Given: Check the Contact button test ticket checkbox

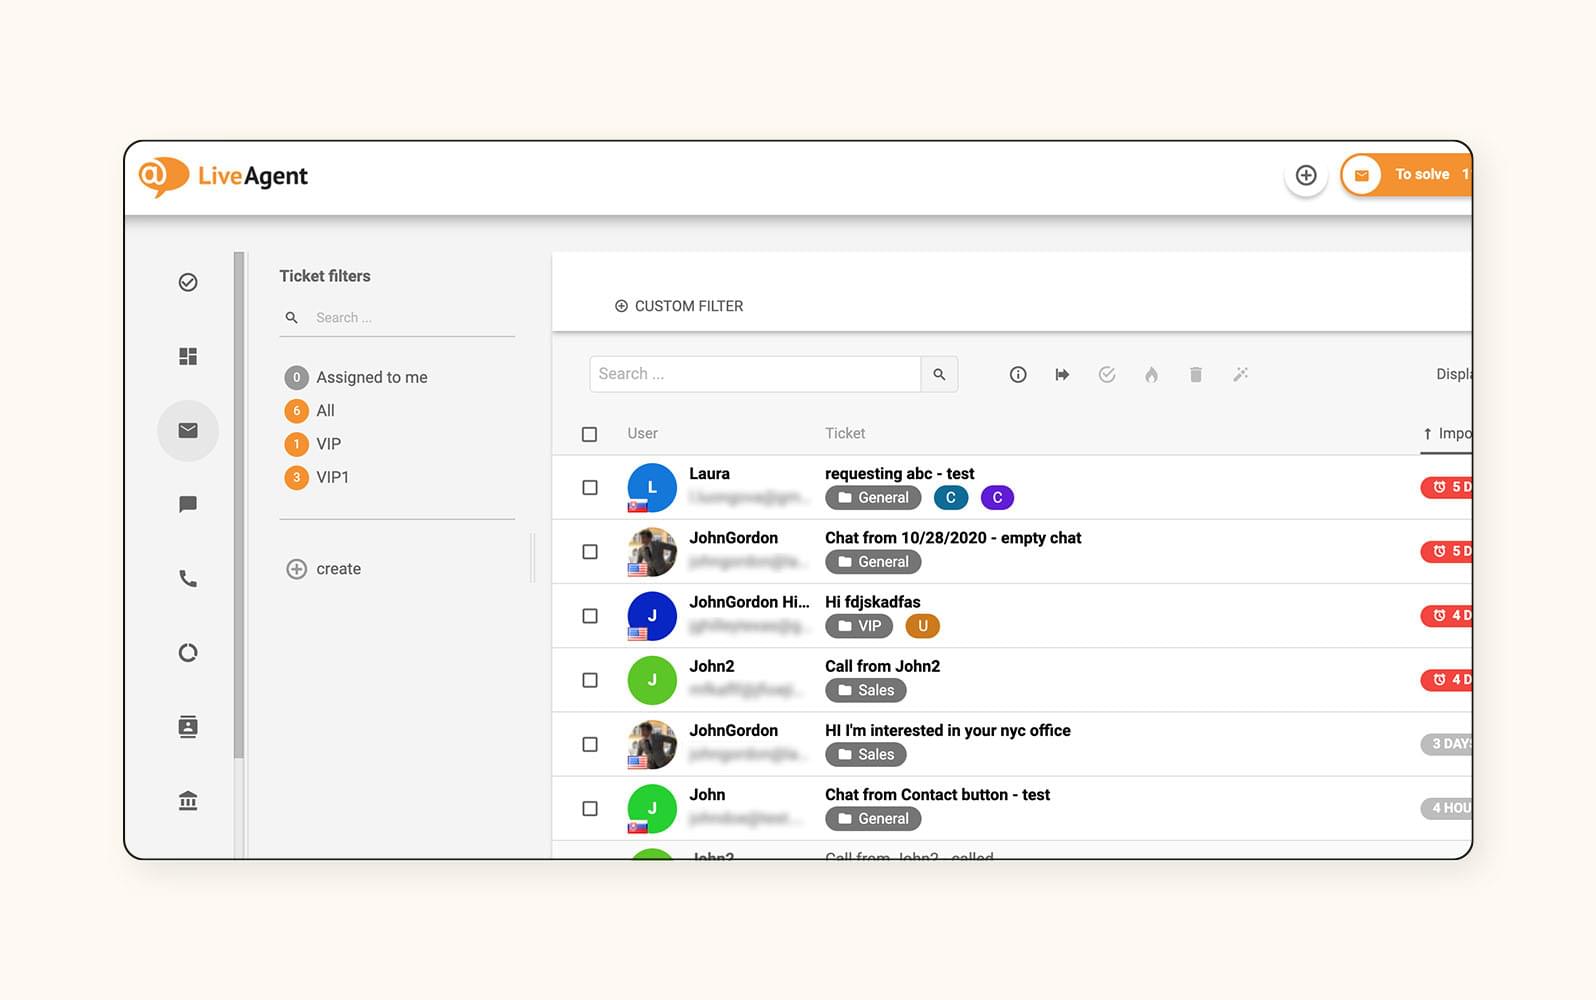Looking at the screenshot, I should (590, 808).
